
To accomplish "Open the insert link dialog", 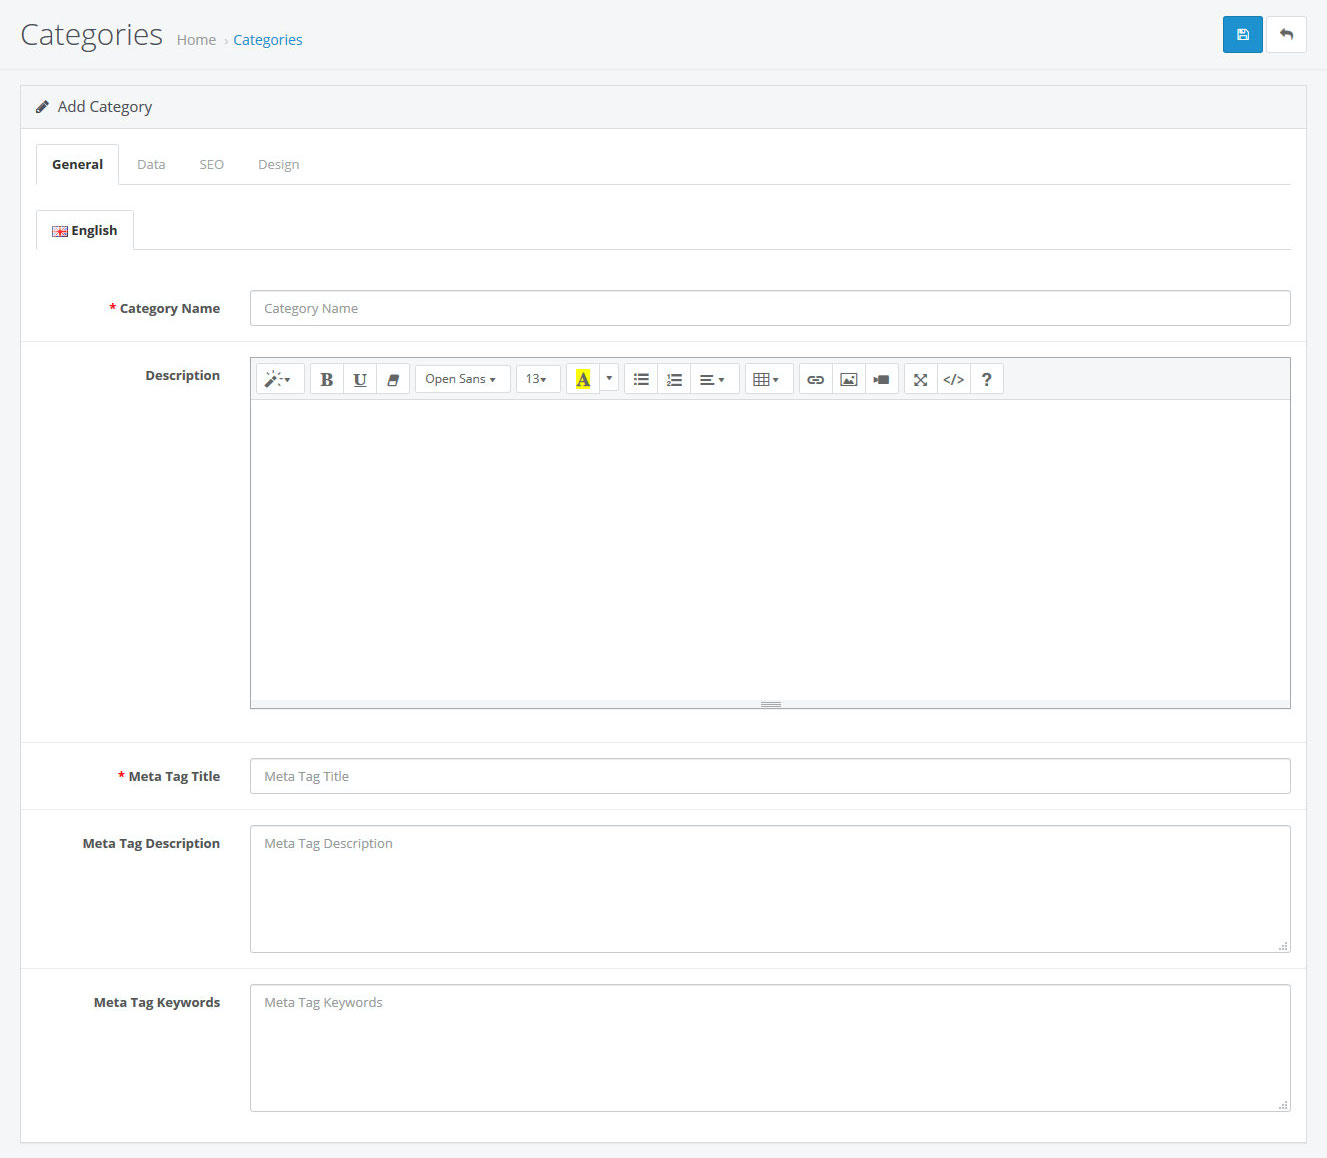I will click(815, 380).
